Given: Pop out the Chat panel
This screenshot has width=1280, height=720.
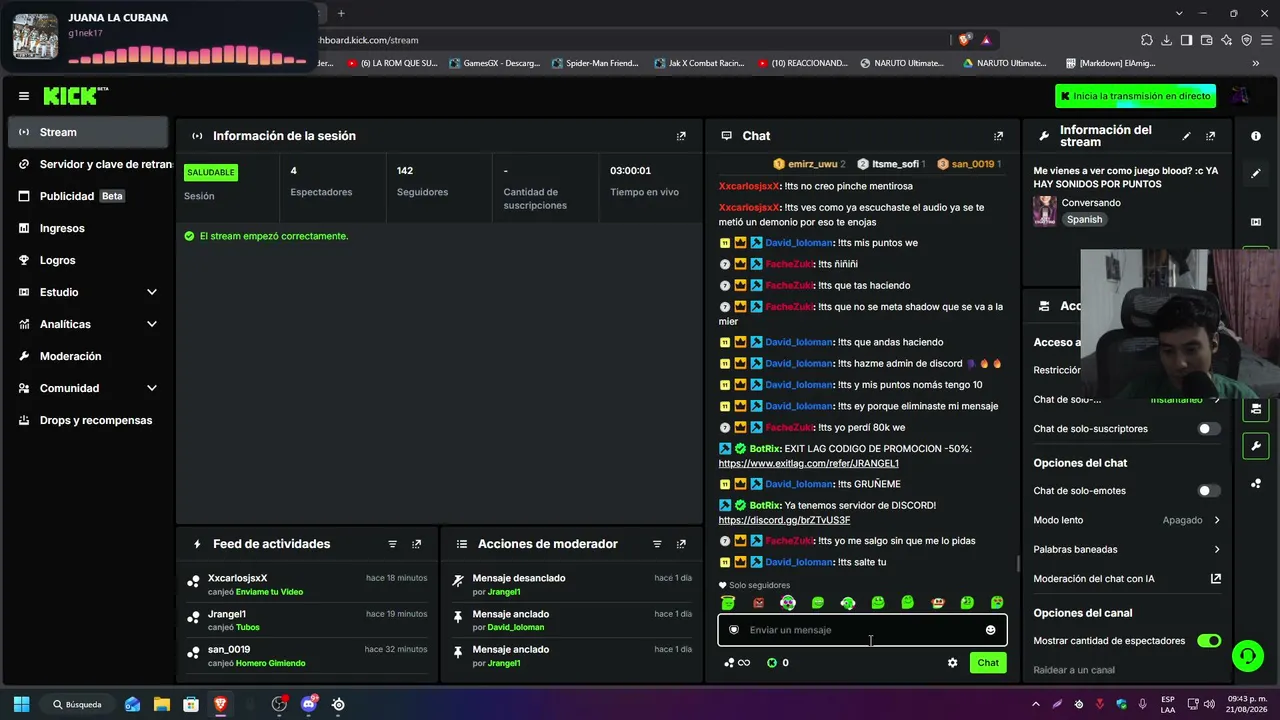Looking at the screenshot, I should (998, 136).
